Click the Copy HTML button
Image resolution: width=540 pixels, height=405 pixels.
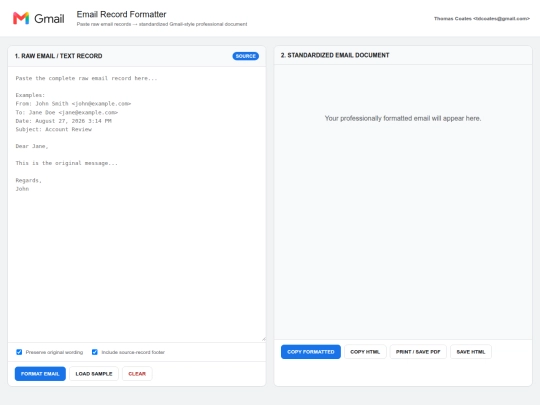click(x=365, y=352)
